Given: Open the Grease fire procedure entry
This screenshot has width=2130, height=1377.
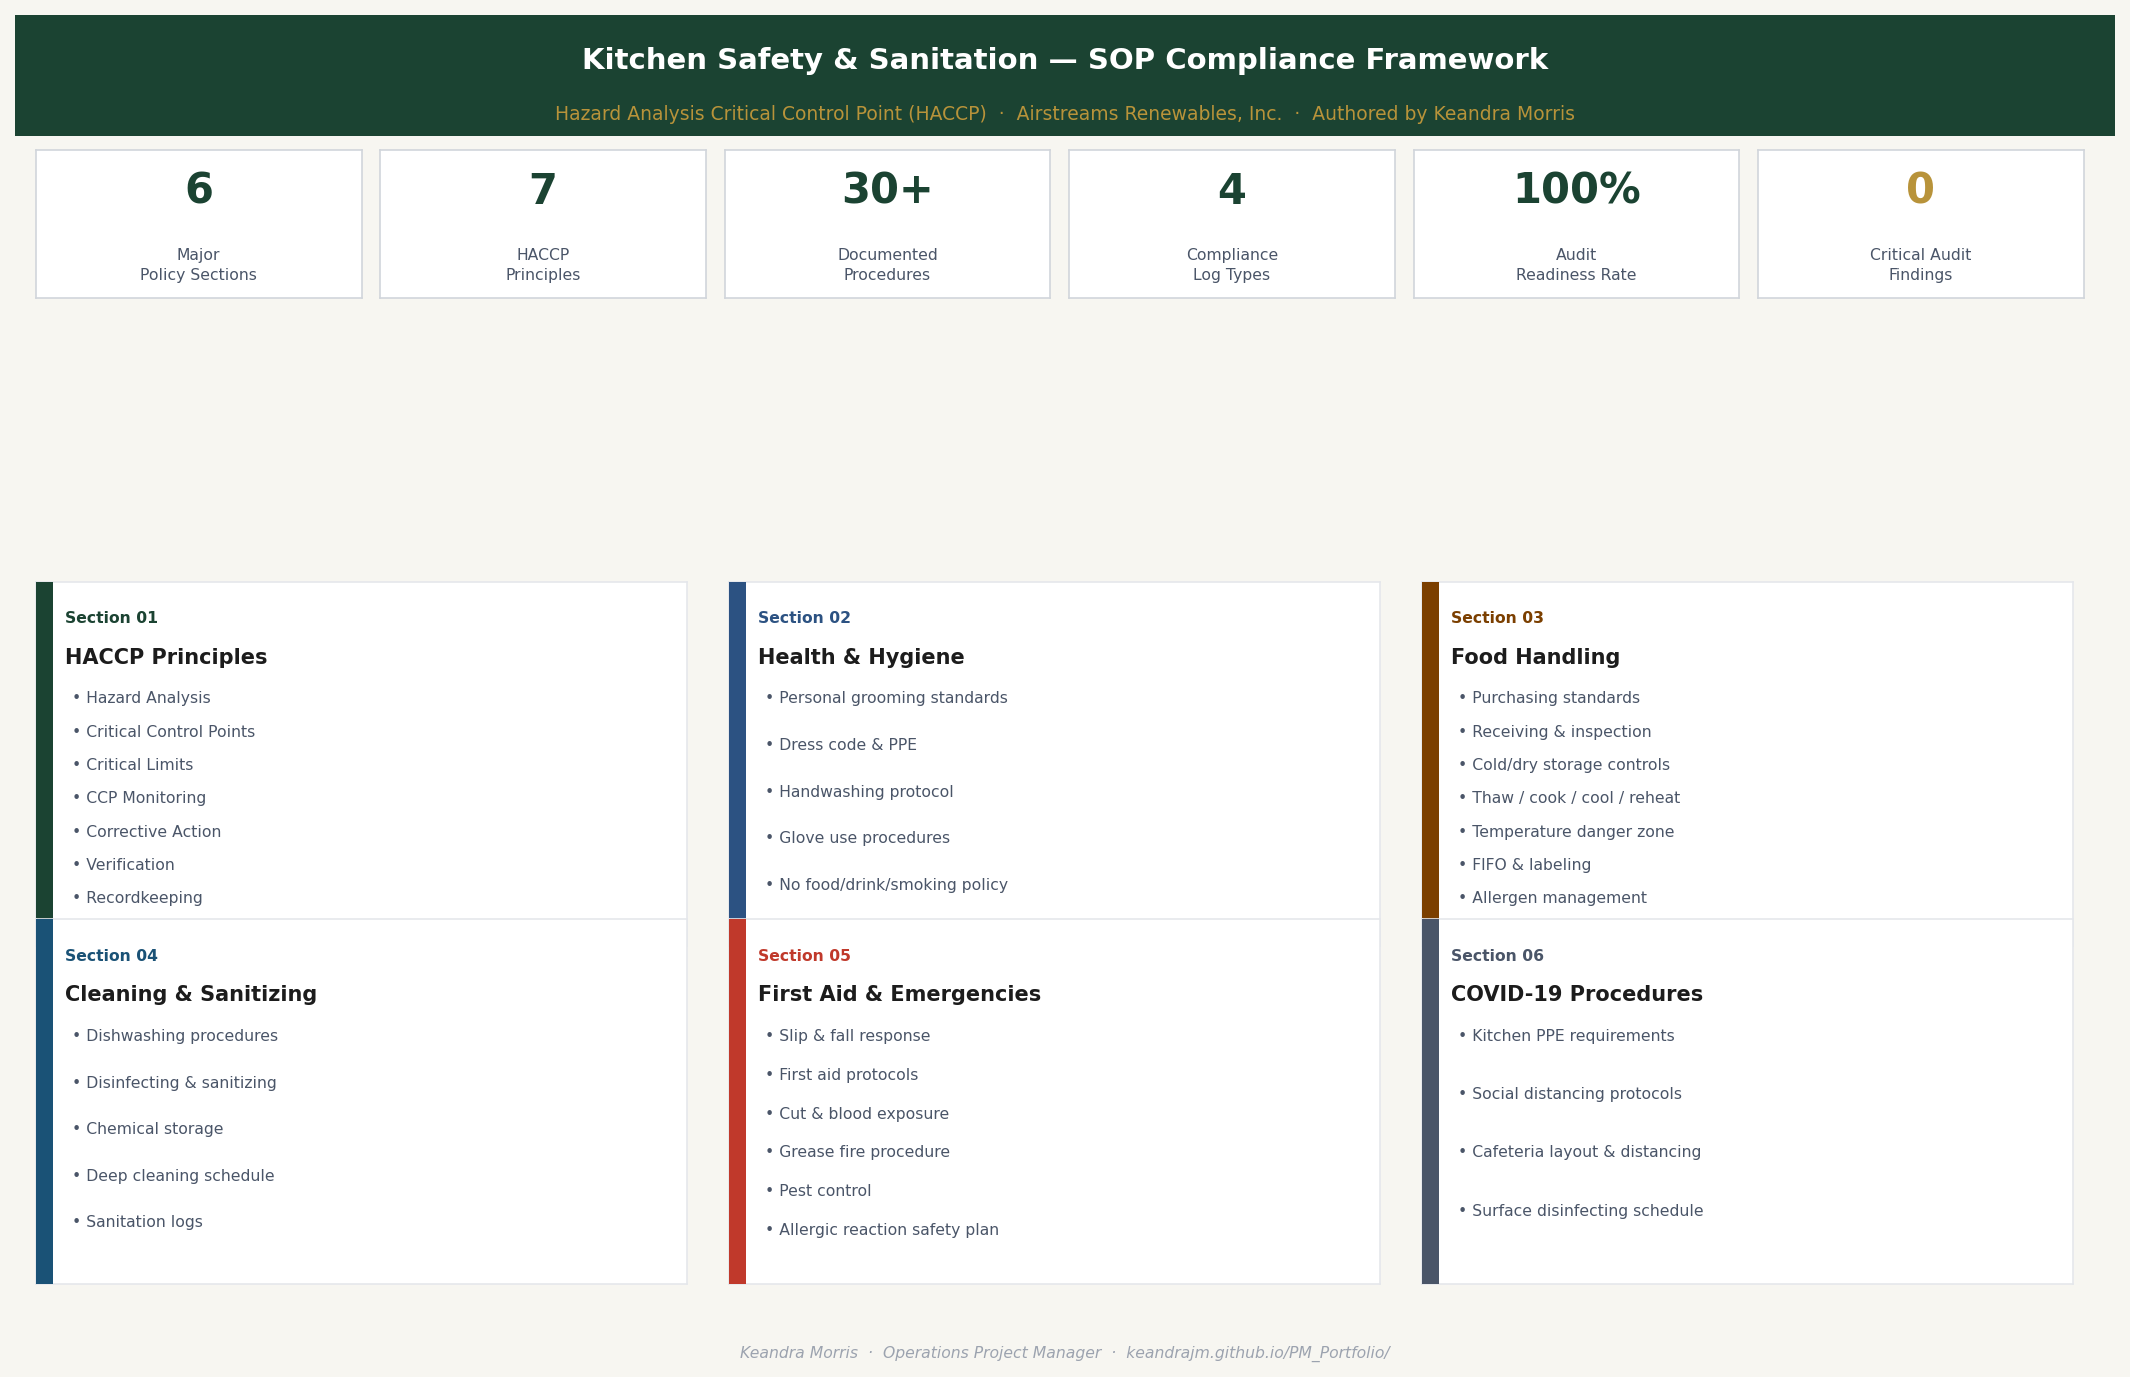Looking at the screenshot, I should (x=864, y=1151).
